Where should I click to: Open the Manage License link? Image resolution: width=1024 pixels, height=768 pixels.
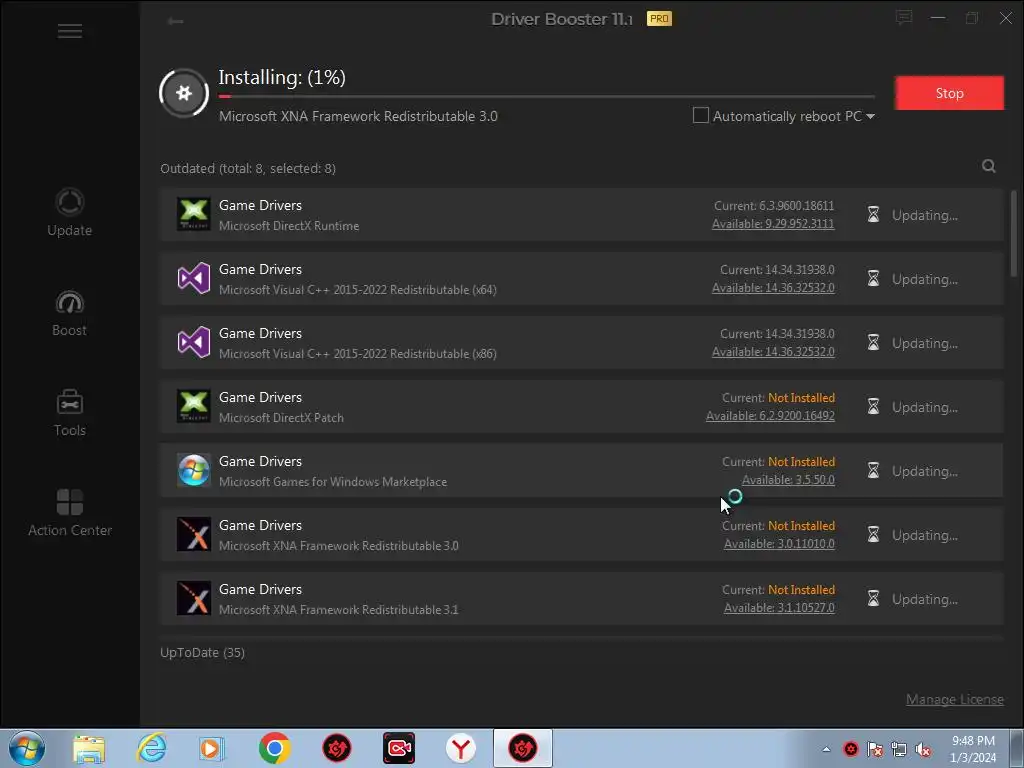(x=955, y=699)
